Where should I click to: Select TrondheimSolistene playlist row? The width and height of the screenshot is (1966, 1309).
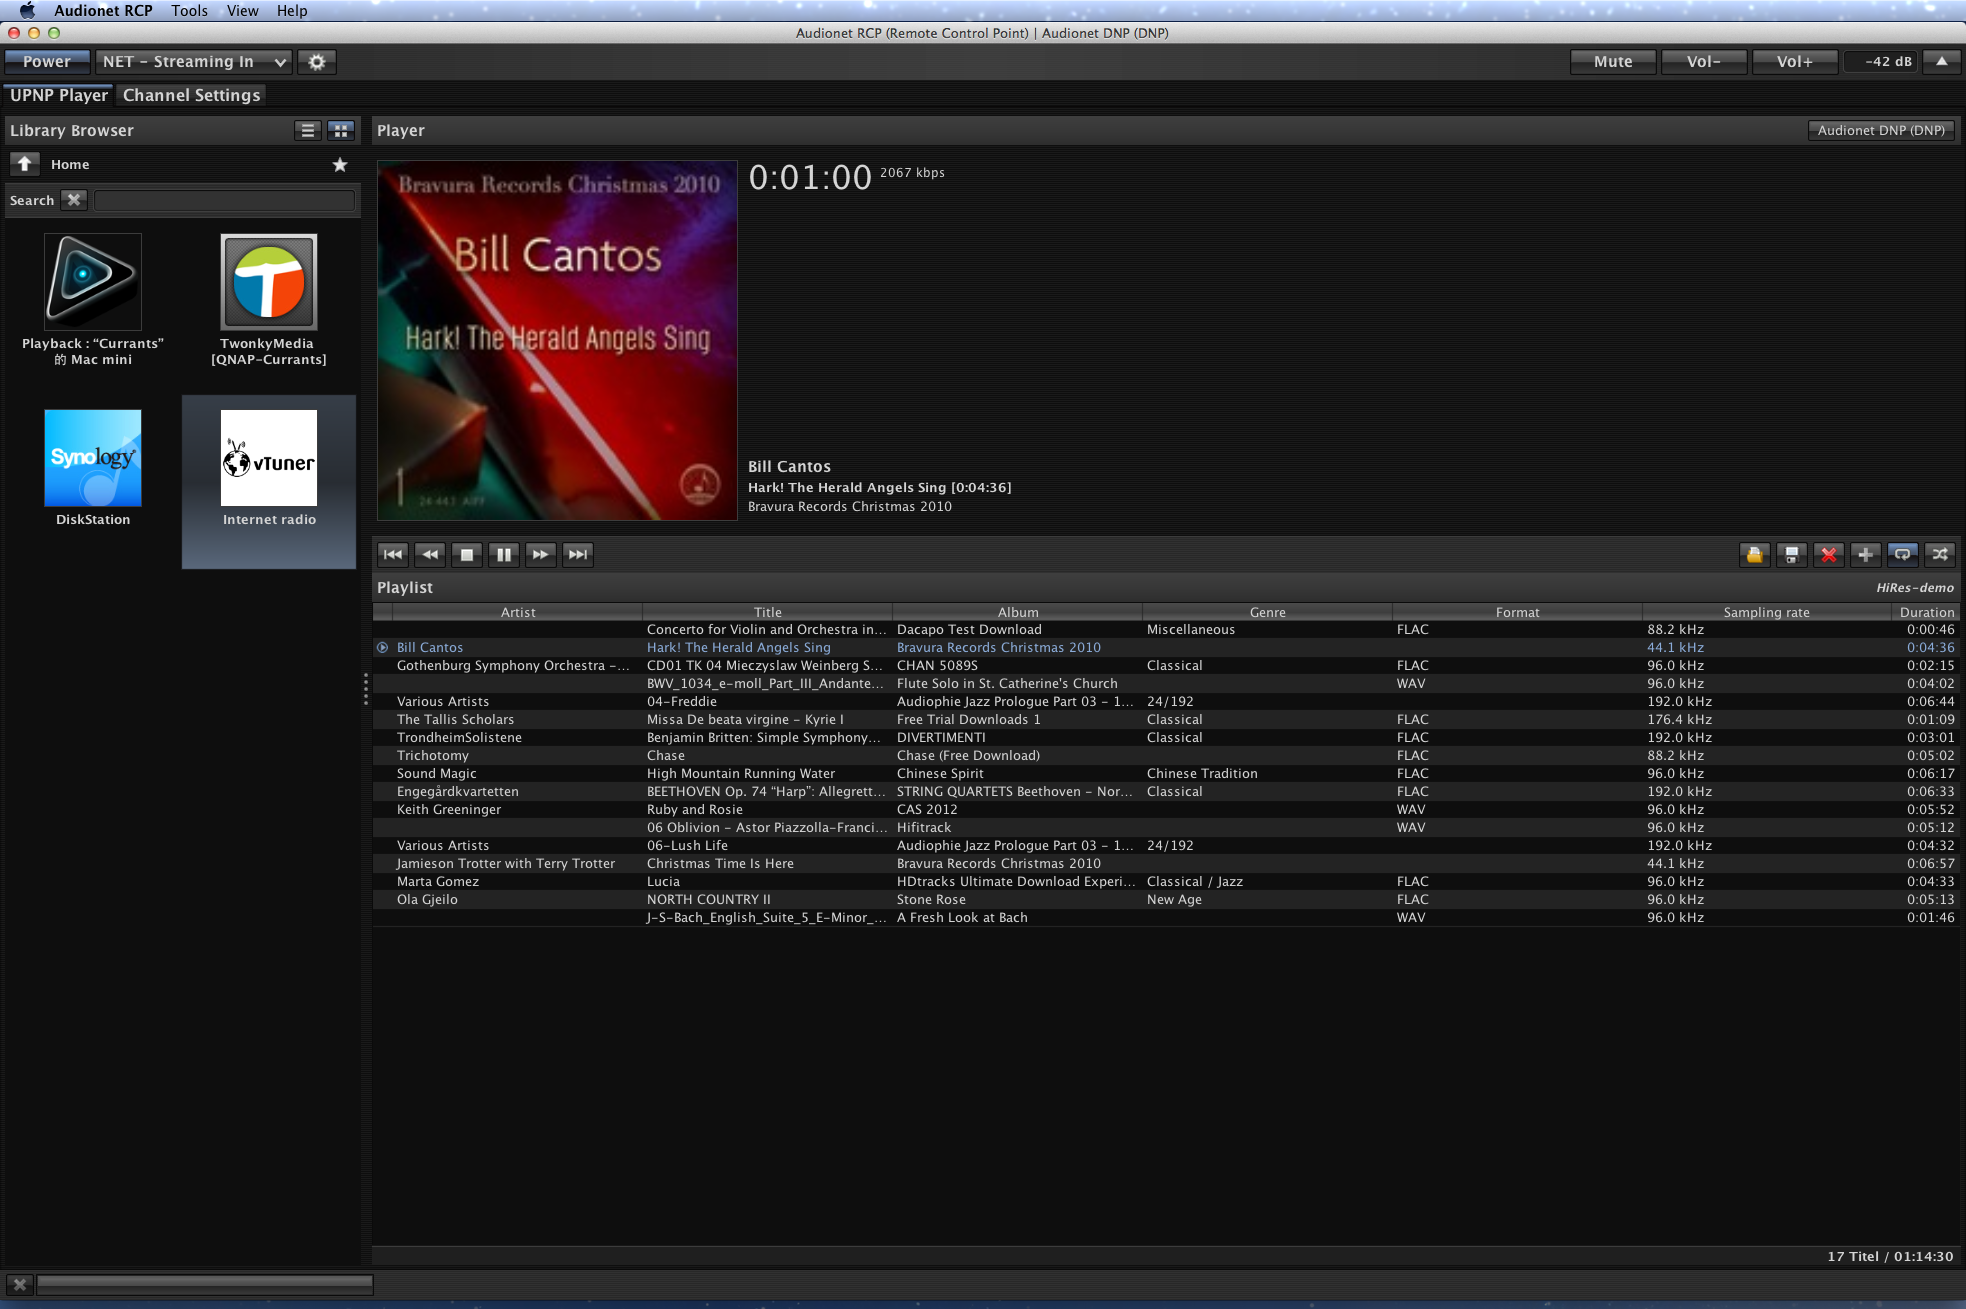point(1166,738)
